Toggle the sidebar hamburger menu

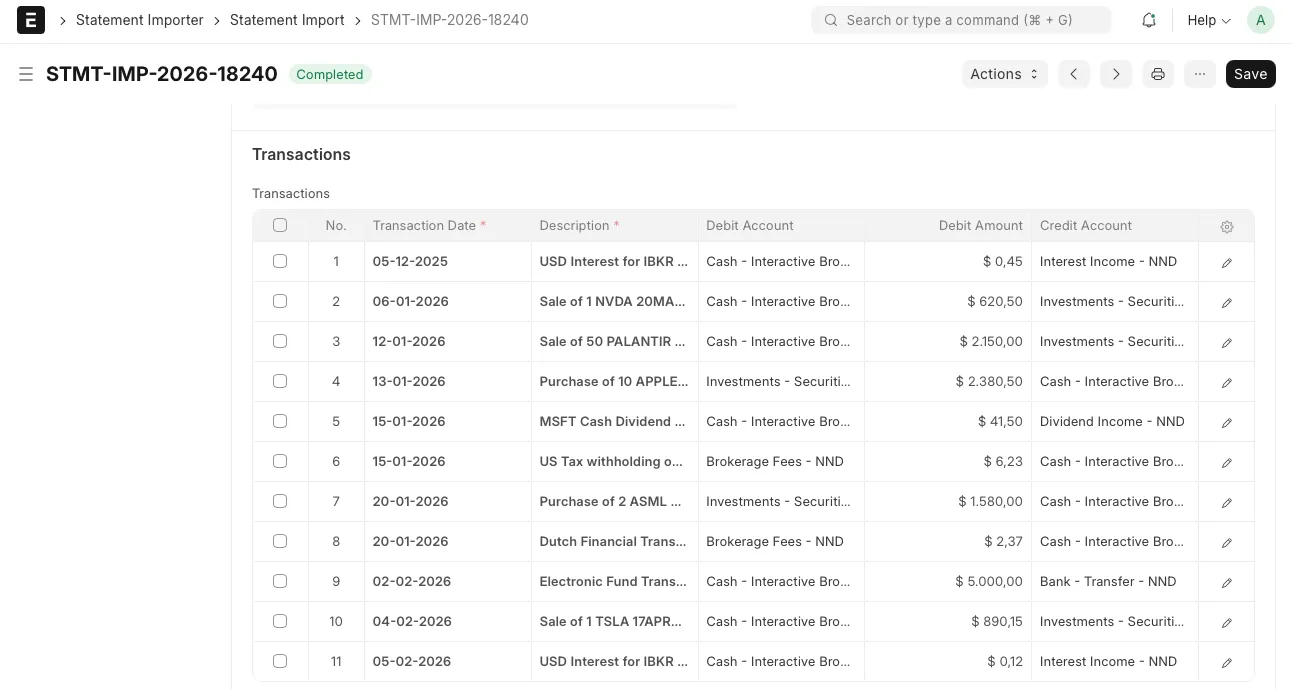[x=26, y=74]
